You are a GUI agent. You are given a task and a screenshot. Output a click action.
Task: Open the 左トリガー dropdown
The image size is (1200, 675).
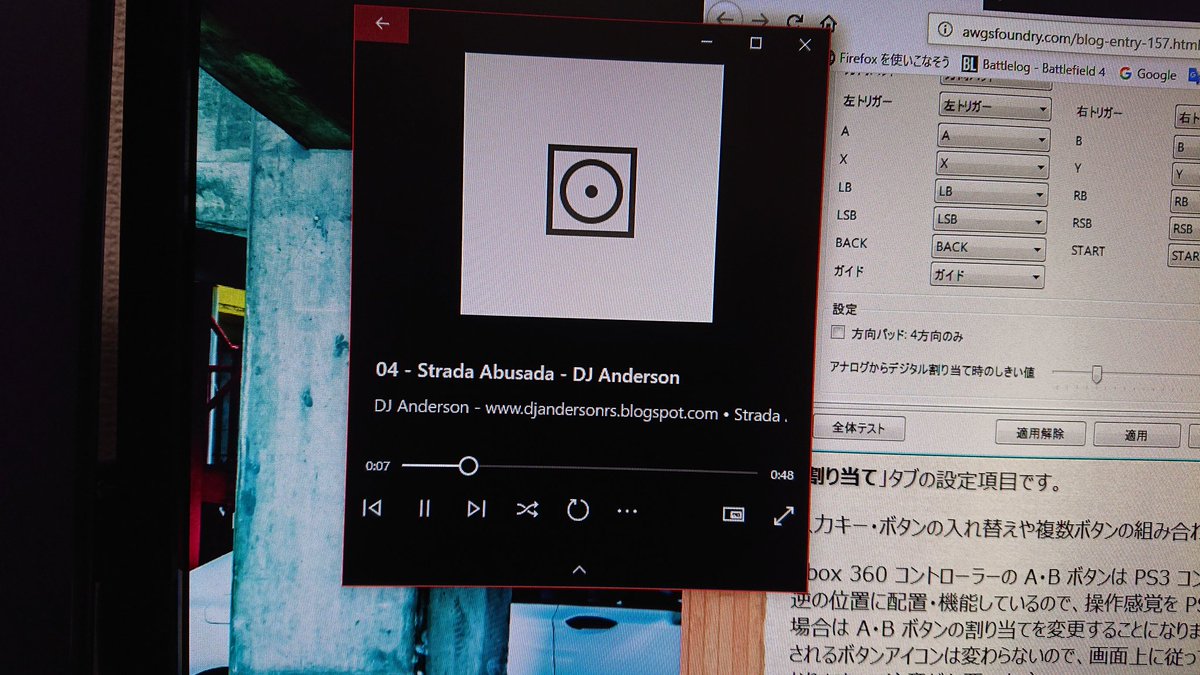pyautogui.click(x=994, y=108)
